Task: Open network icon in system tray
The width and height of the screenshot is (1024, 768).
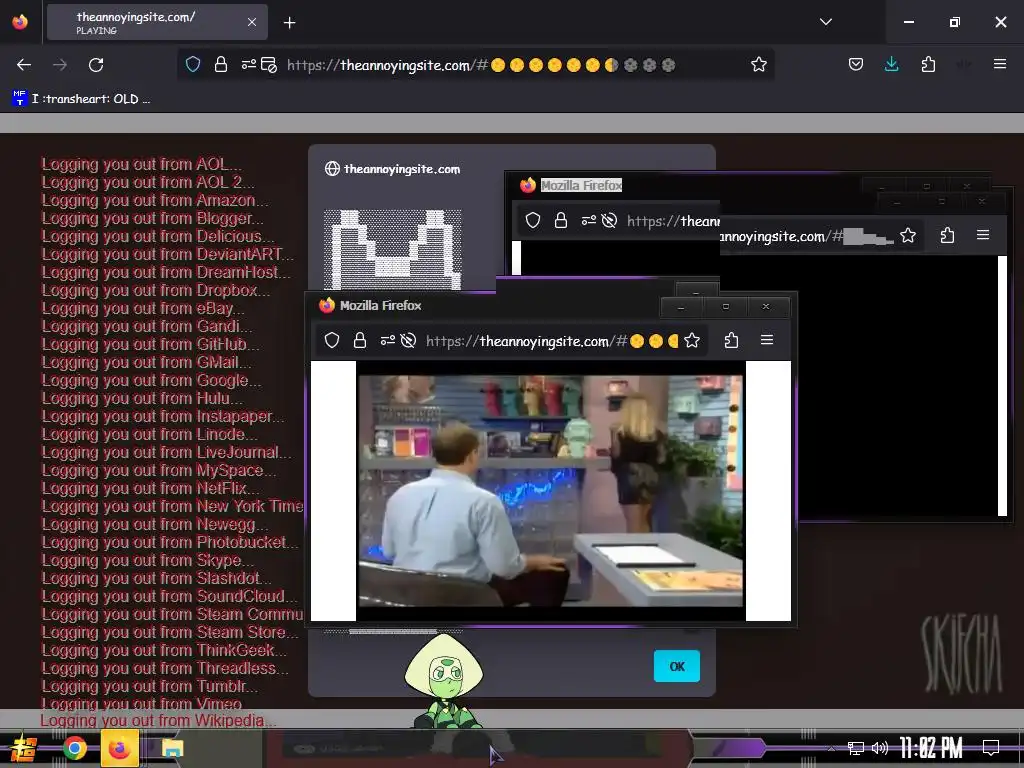Action: [x=856, y=748]
